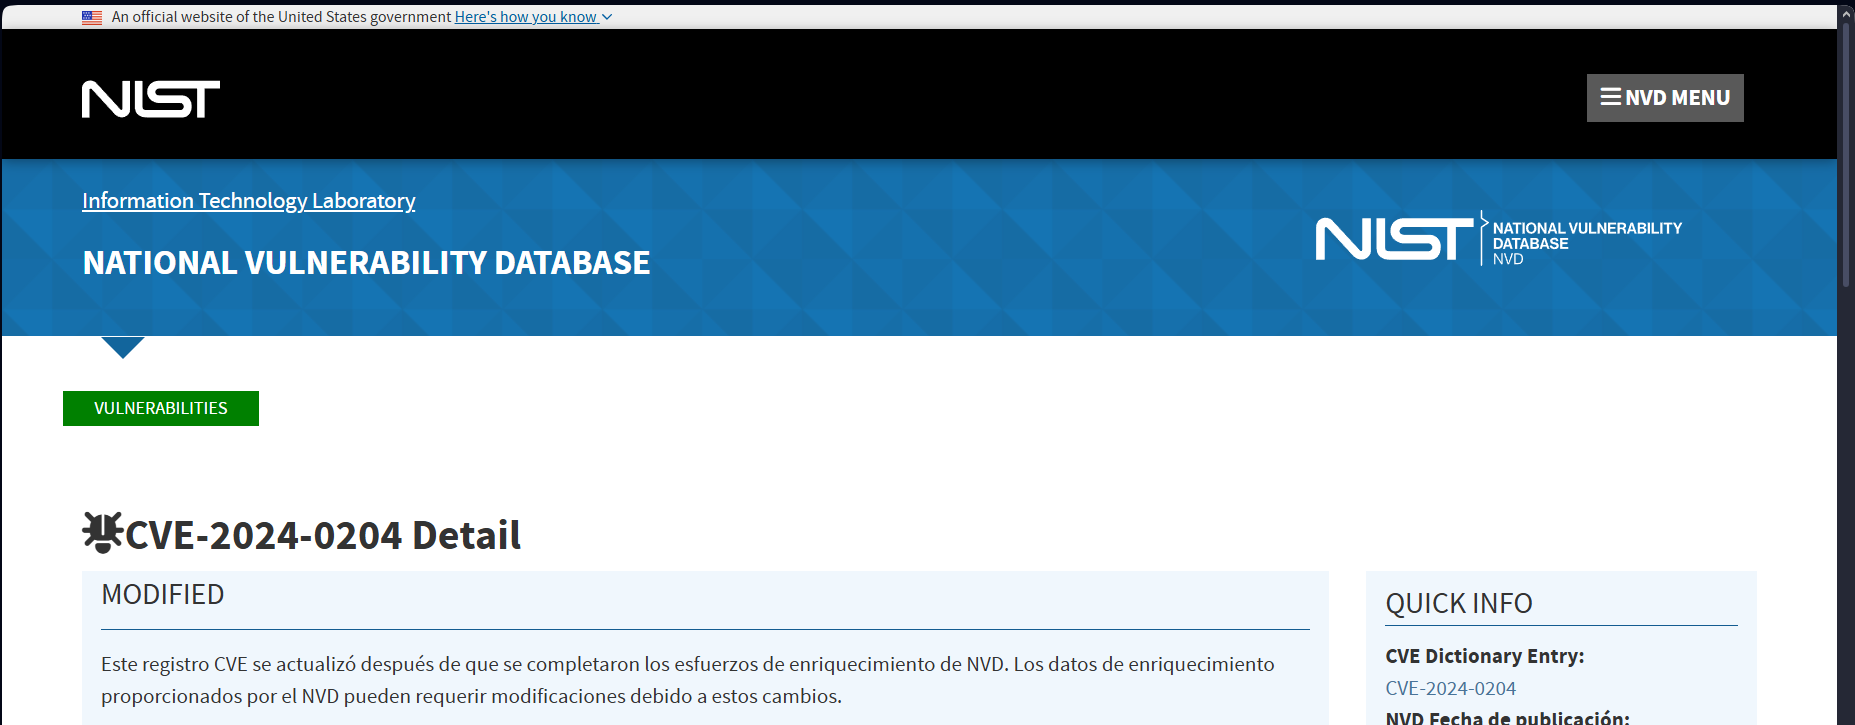Click NATIONAL VULNERABILITY DATABASE heading
Image resolution: width=1855 pixels, height=725 pixels.
[x=367, y=263]
